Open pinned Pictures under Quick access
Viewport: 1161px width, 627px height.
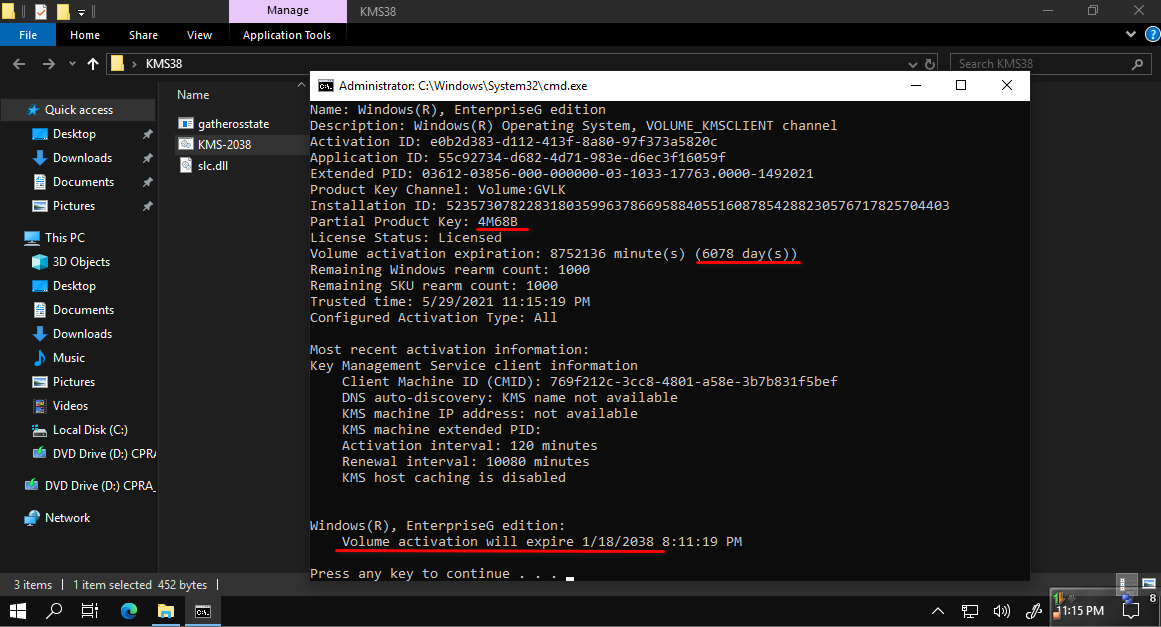[73, 206]
